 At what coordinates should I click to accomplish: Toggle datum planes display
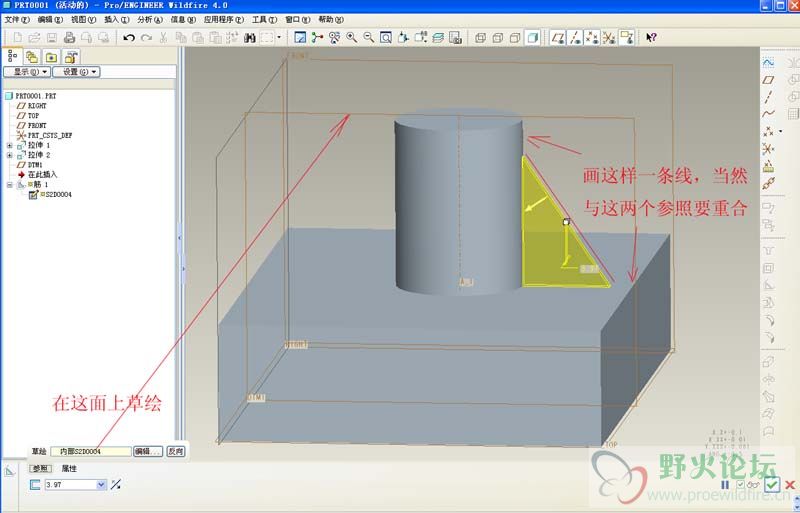click(x=558, y=37)
